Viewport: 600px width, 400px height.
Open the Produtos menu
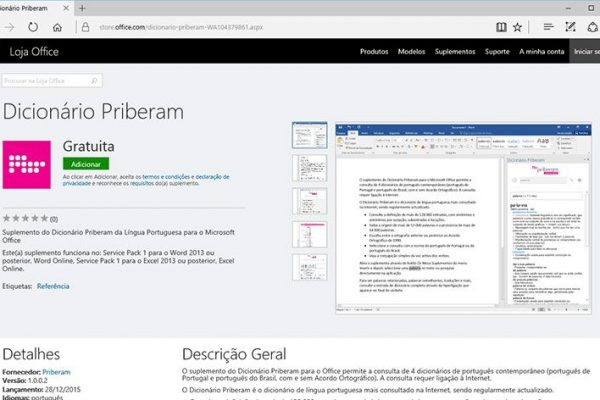(374, 51)
